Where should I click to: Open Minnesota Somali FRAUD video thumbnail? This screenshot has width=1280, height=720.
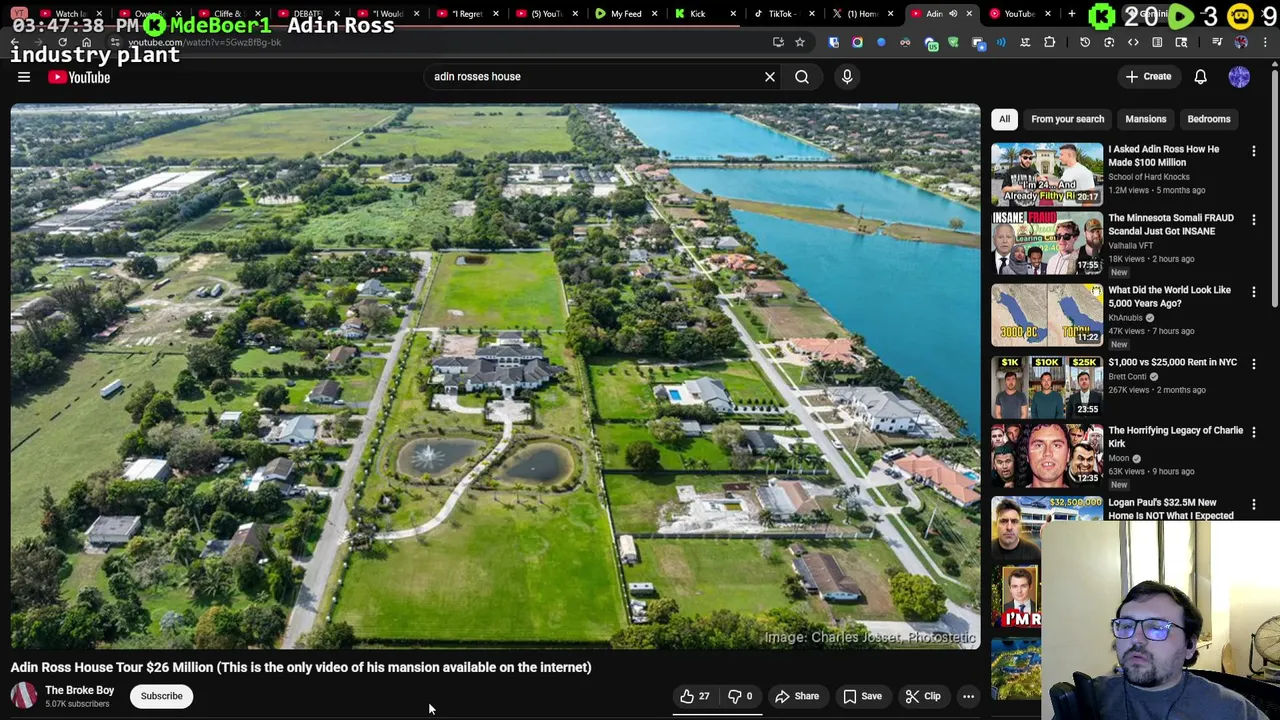pos(1047,243)
